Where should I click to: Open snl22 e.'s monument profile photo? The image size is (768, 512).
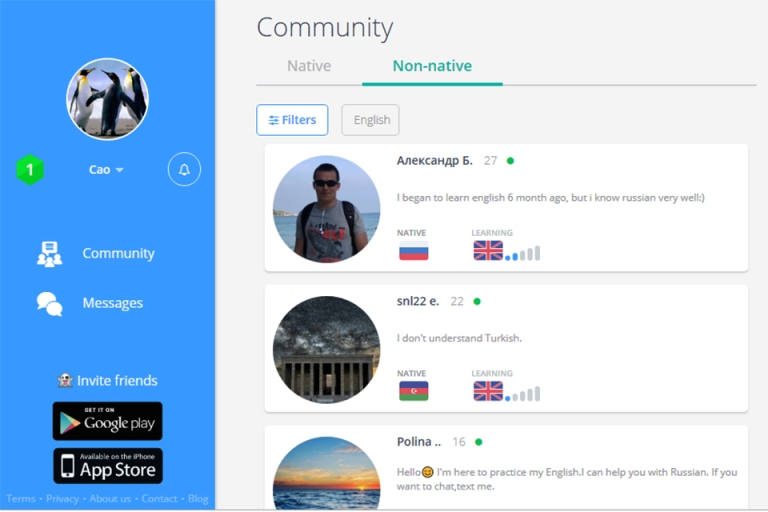pyautogui.click(x=326, y=350)
